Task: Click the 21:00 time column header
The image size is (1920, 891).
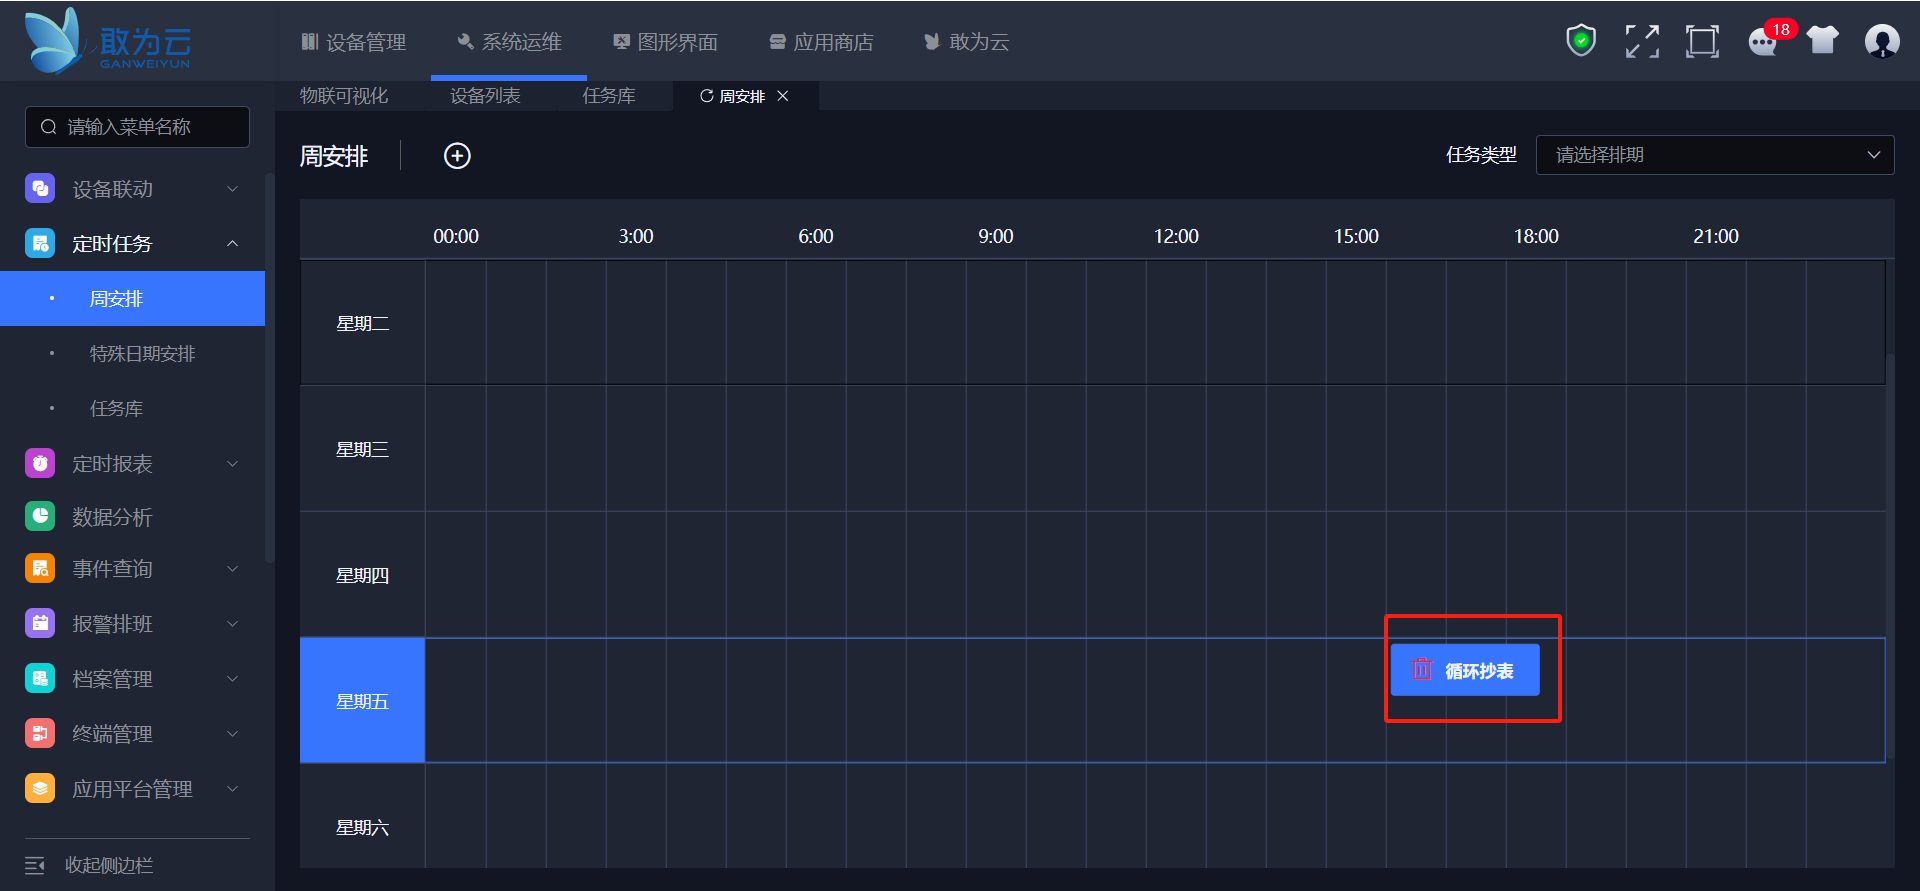Action: 1716,236
